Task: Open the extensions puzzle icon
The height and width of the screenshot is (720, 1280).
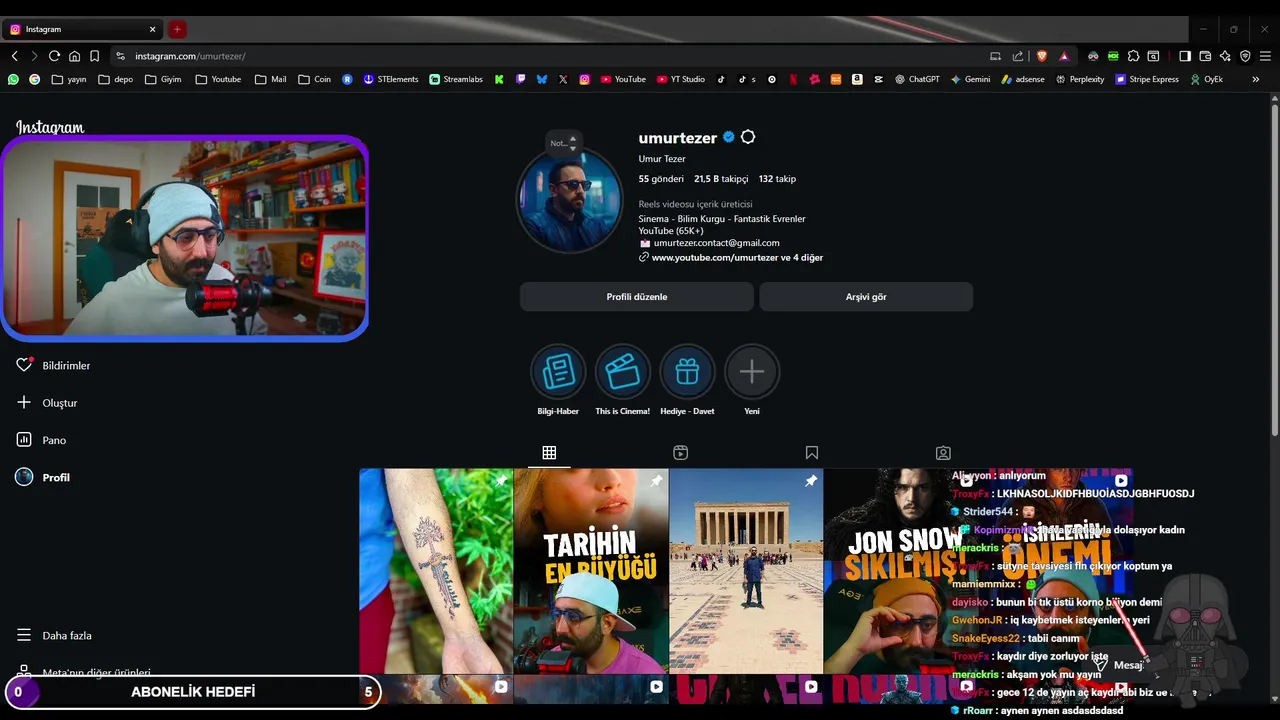Action: [1133, 56]
